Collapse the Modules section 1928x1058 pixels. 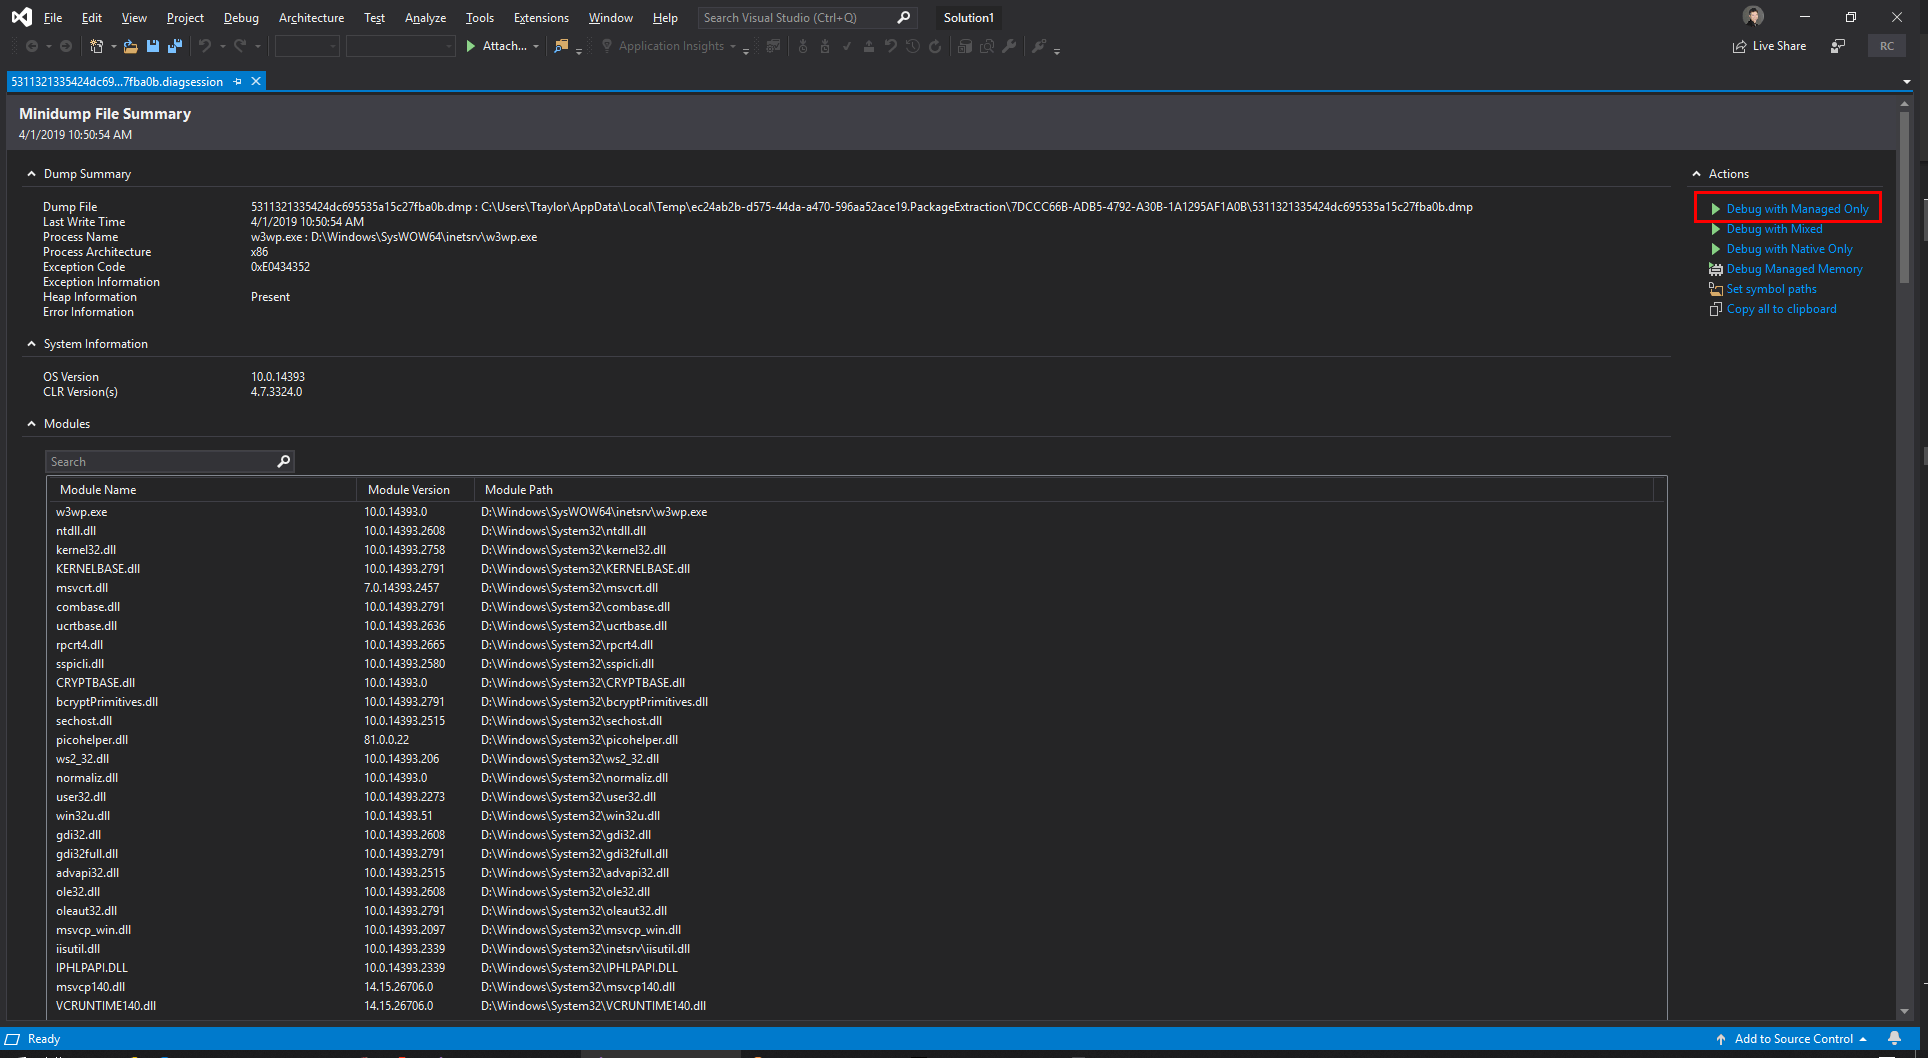click(x=31, y=424)
